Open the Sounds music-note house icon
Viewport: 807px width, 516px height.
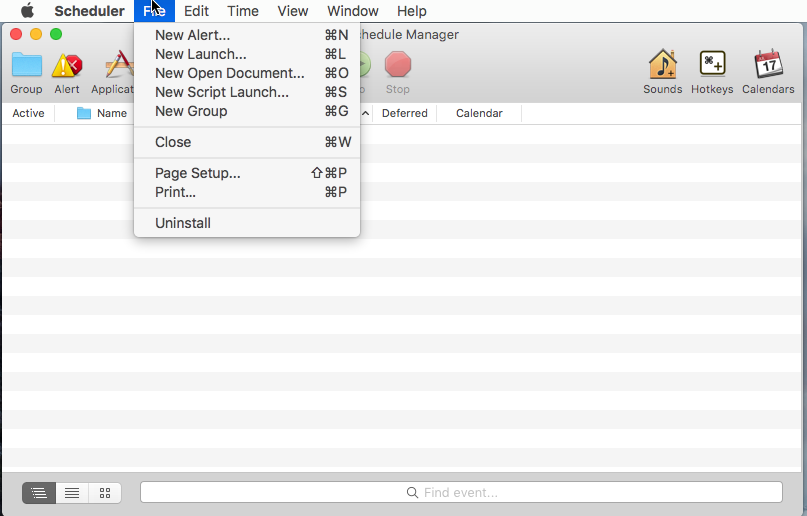tap(662, 64)
